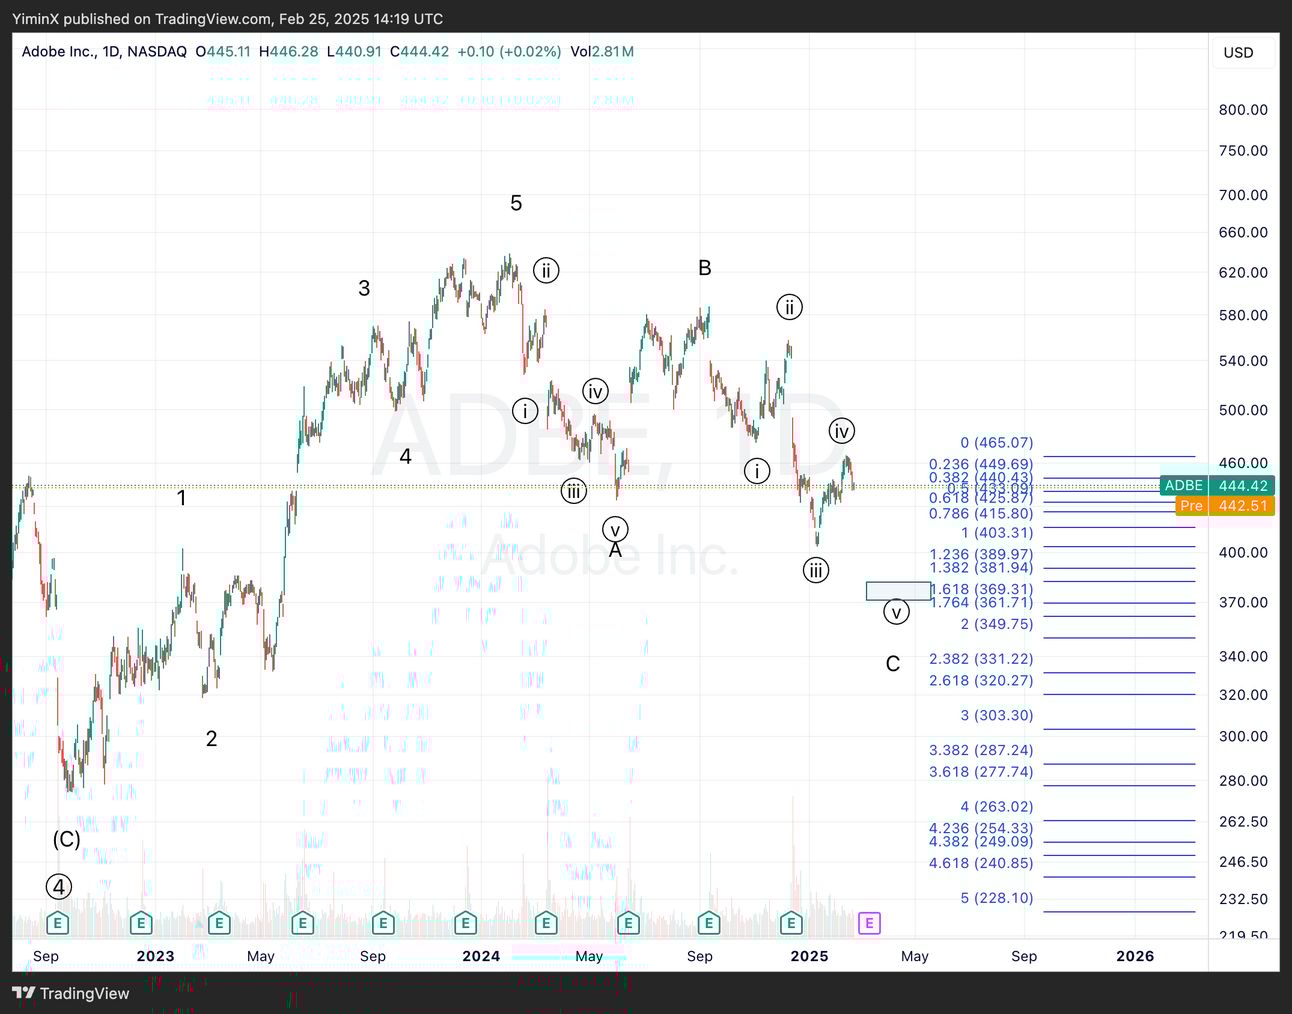This screenshot has width=1292, height=1014.
Task: Click the TradingView logo at the bottom
Action: pyautogui.click(x=71, y=993)
